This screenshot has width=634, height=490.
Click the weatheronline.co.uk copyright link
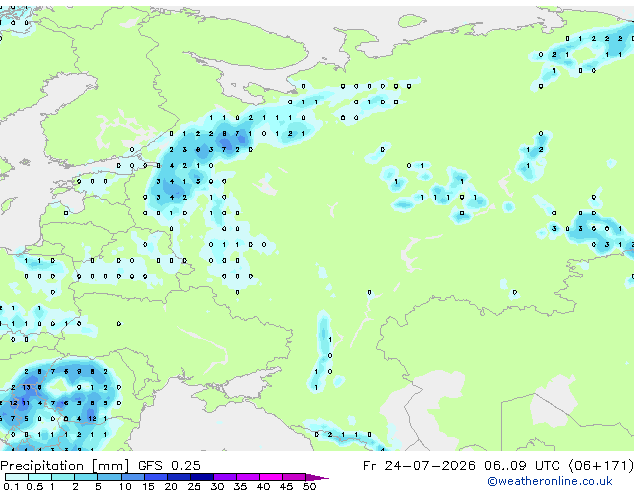(549, 481)
